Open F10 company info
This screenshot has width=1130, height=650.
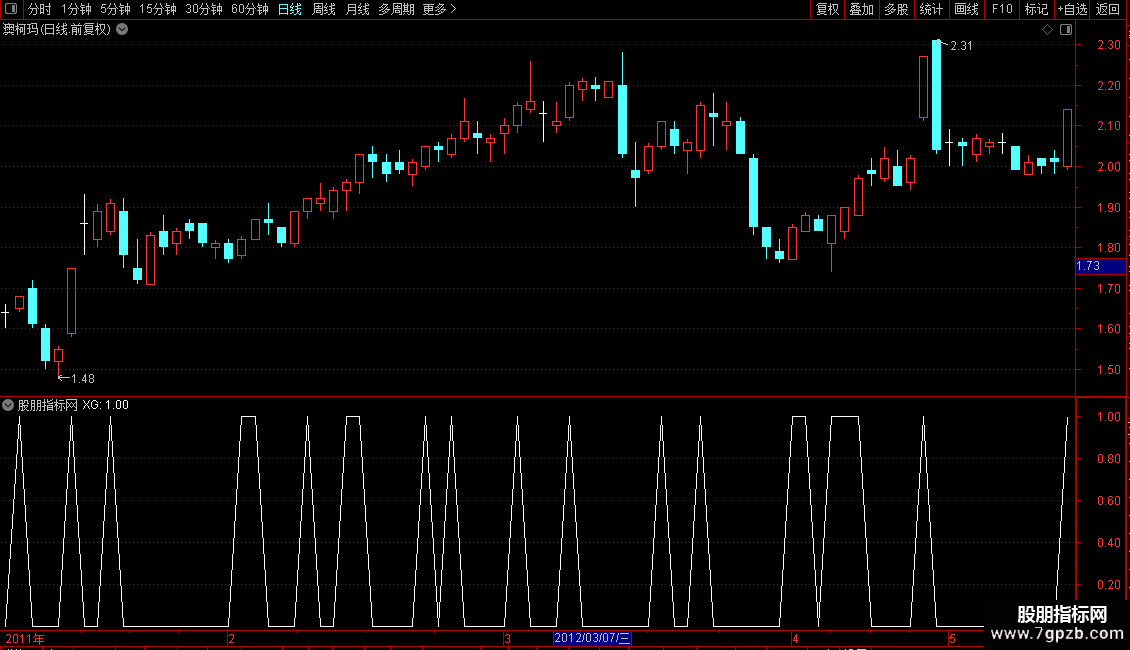click(1002, 9)
